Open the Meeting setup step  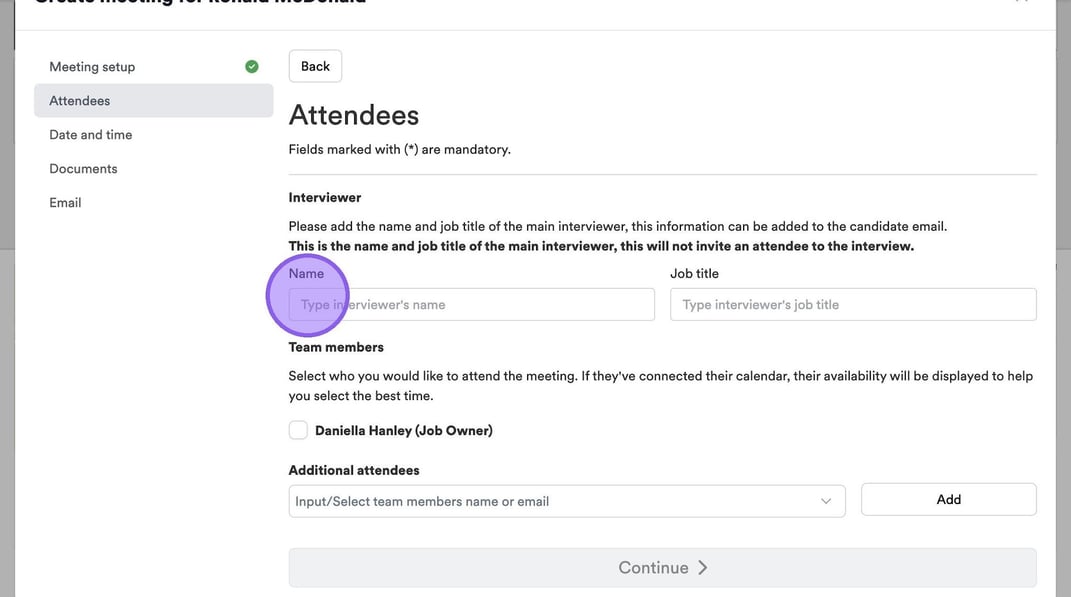click(92, 67)
